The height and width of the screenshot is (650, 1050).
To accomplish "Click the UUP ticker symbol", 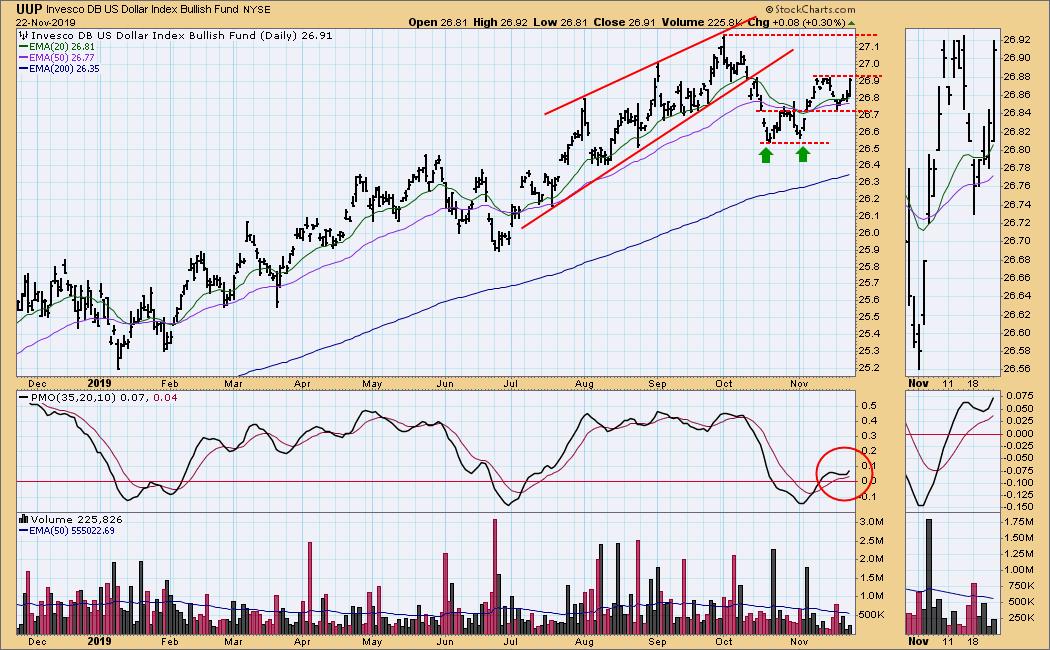I will pyautogui.click(x=29, y=9).
